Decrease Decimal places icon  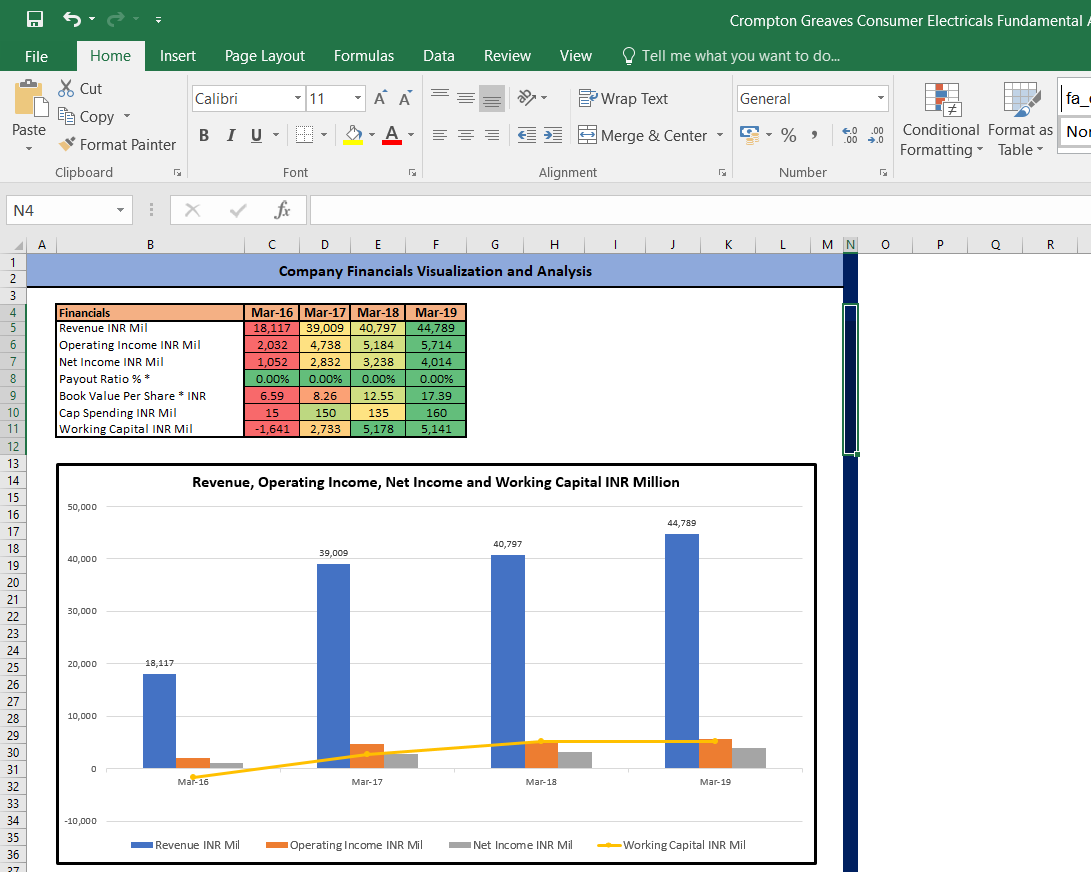click(x=876, y=135)
